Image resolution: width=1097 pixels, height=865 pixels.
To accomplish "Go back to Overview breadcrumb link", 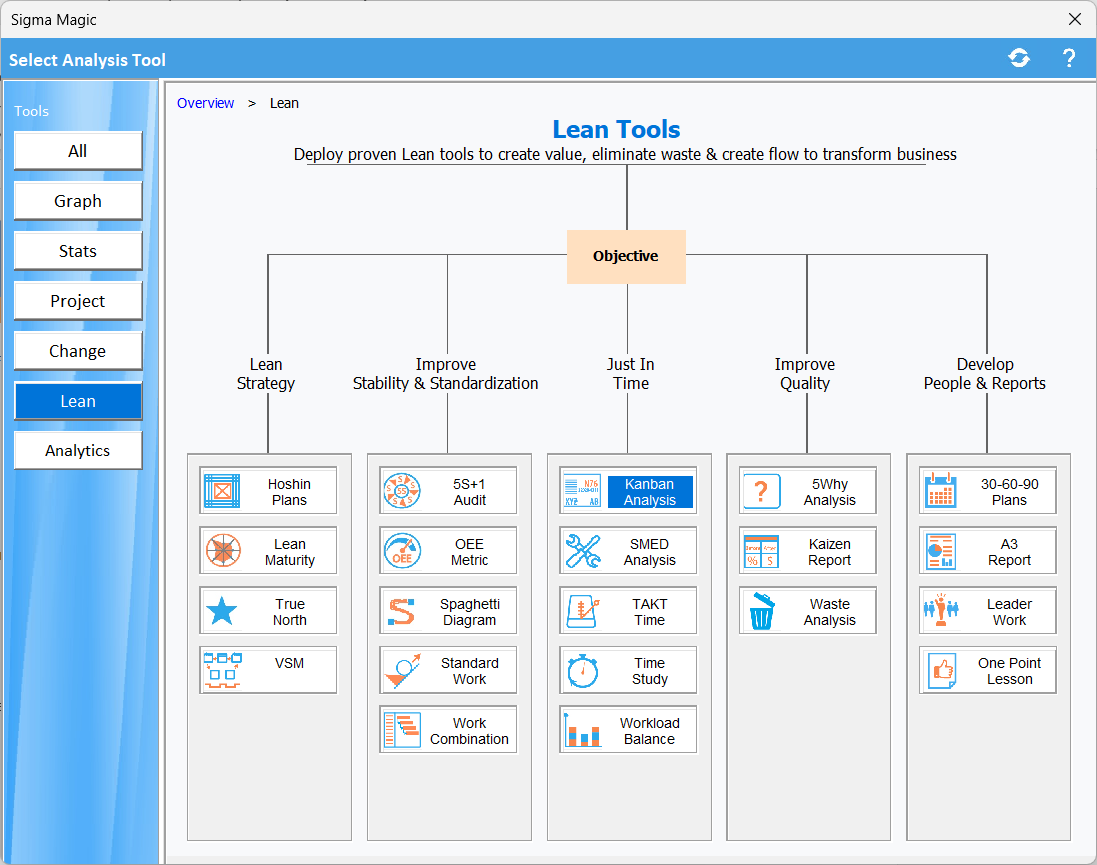I will point(205,103).
